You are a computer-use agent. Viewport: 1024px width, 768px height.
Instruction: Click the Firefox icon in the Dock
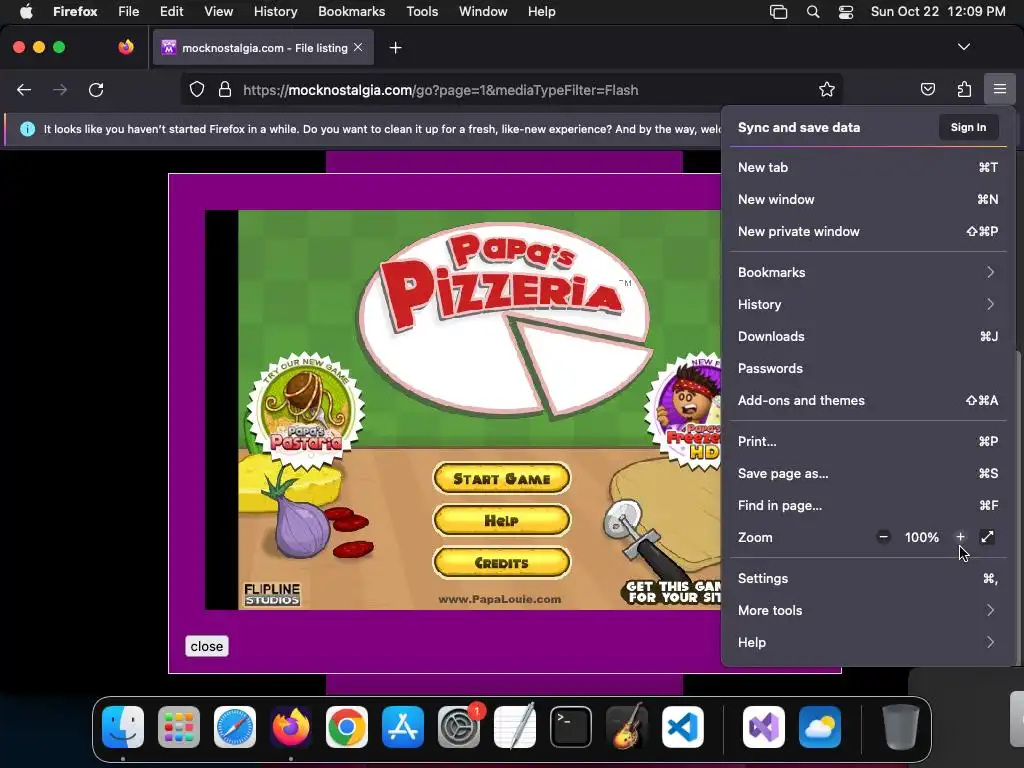pos(291,727)
